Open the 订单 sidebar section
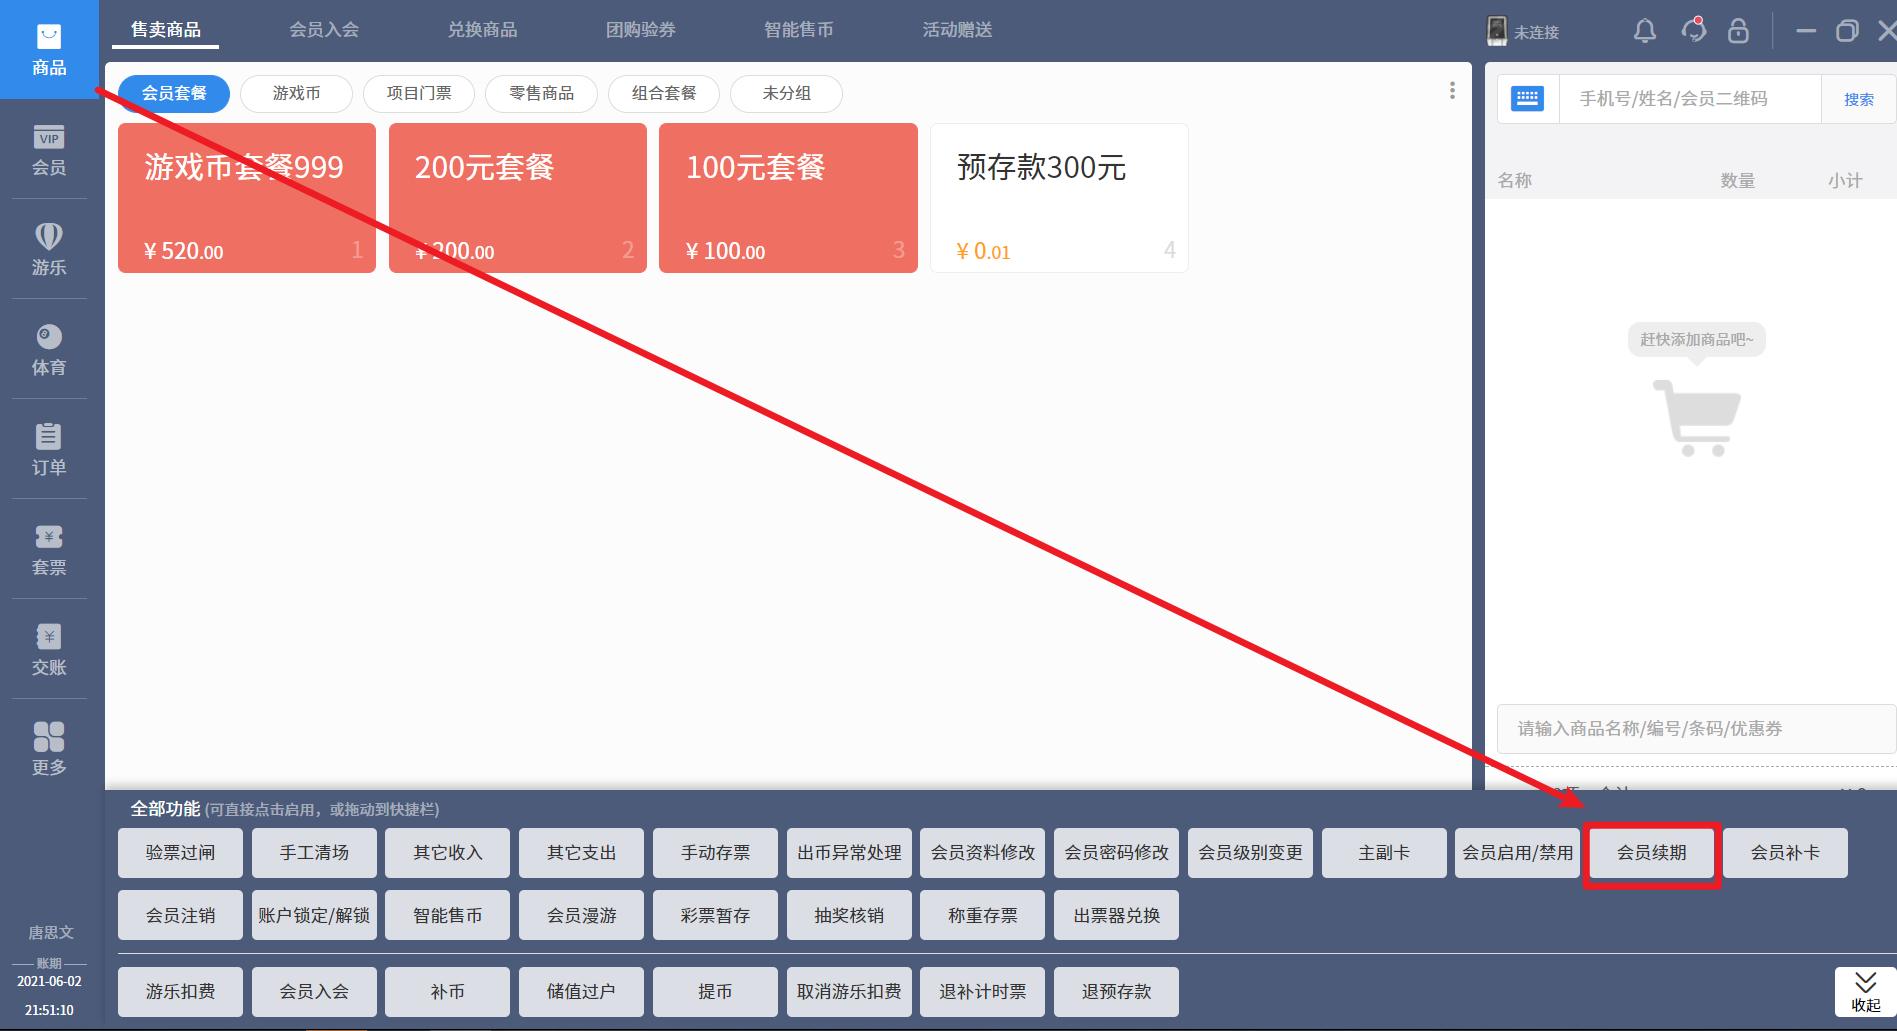 [49, 450]
